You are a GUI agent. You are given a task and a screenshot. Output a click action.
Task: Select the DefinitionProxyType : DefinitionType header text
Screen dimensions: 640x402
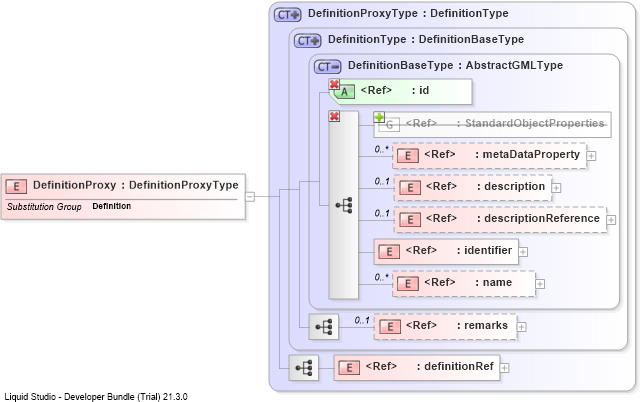point(408,13)
